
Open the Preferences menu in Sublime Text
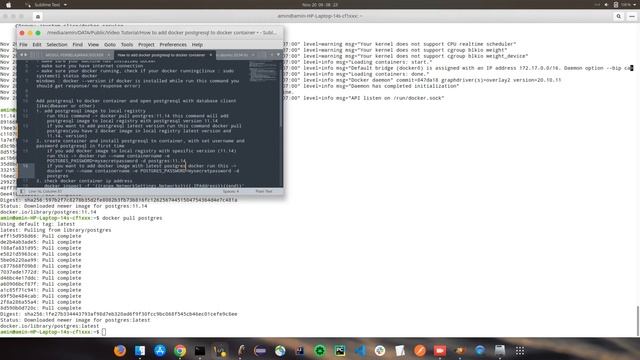click(x=173, y=44)
